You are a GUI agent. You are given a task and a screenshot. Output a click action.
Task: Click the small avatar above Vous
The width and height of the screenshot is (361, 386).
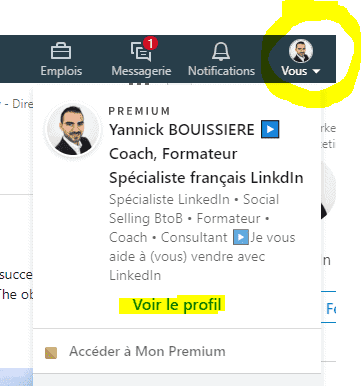point(301,51)
